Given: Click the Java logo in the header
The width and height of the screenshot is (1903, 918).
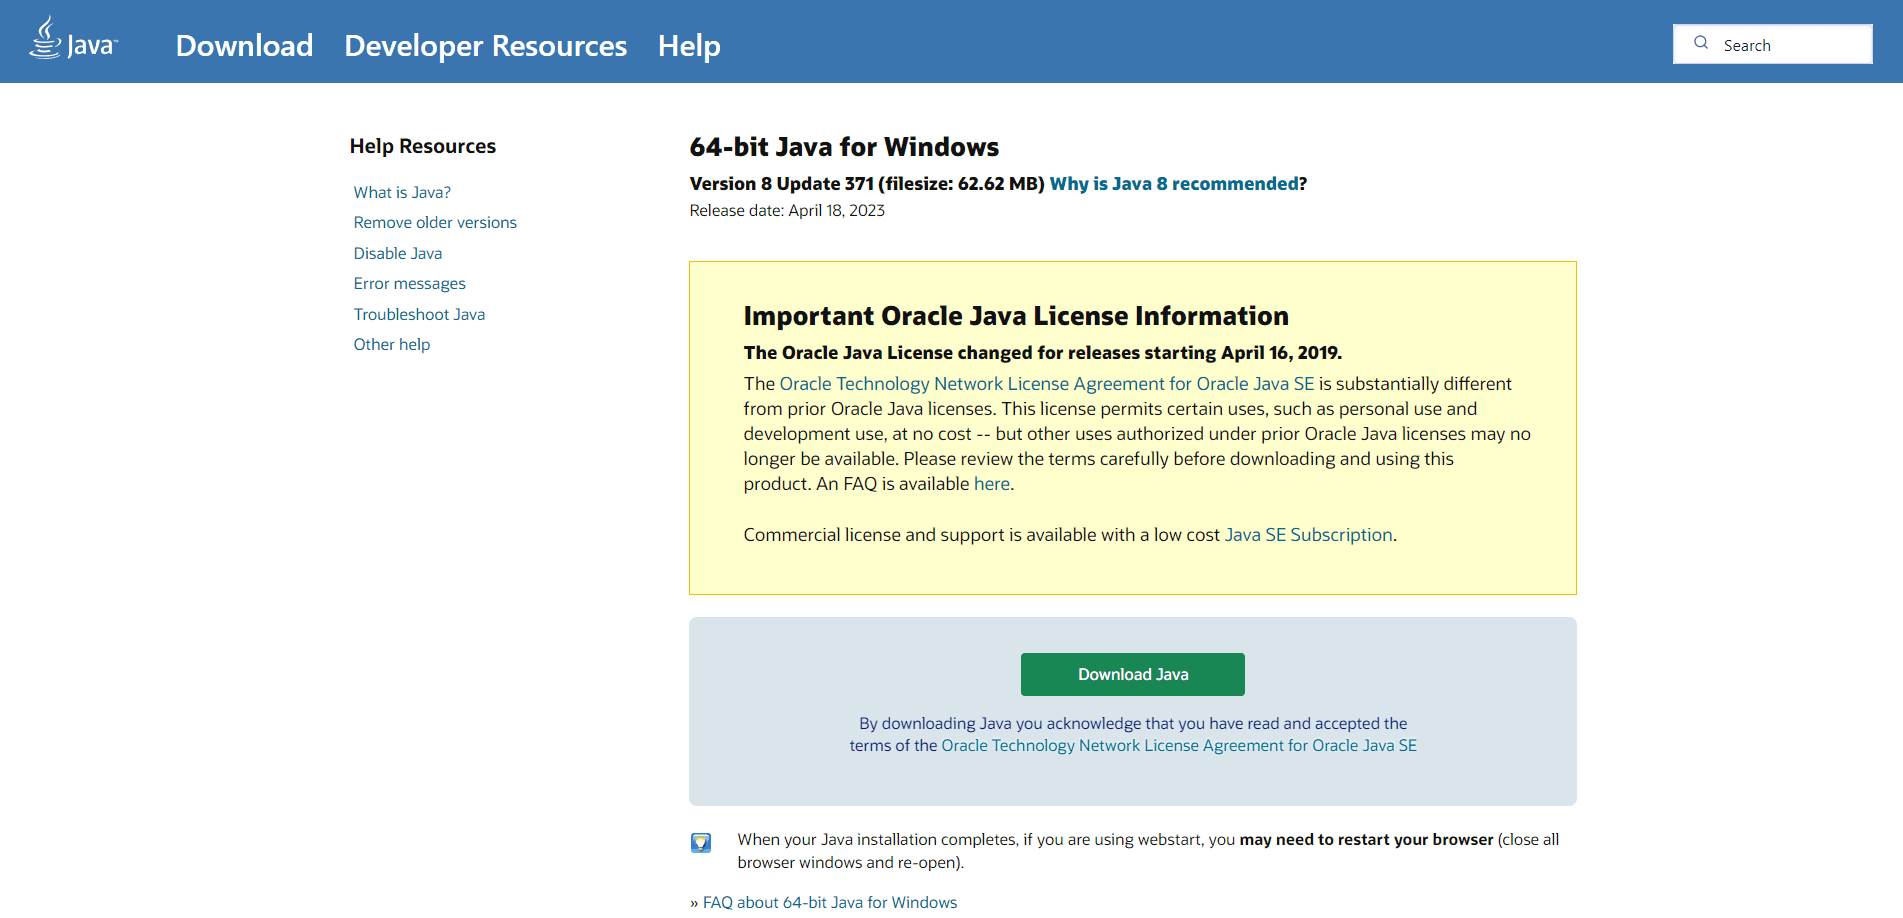Looking at the screenshot, I should coord(74,40).
